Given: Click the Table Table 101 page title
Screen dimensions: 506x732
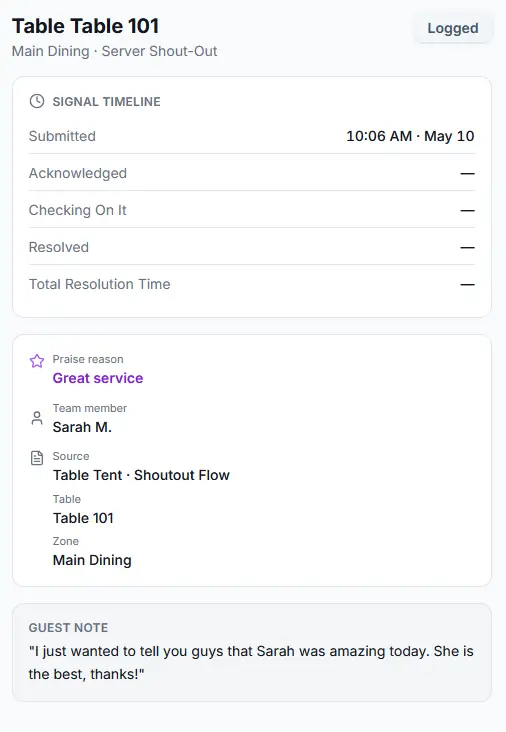Looking at the screenshot, I should pos(85,26).
